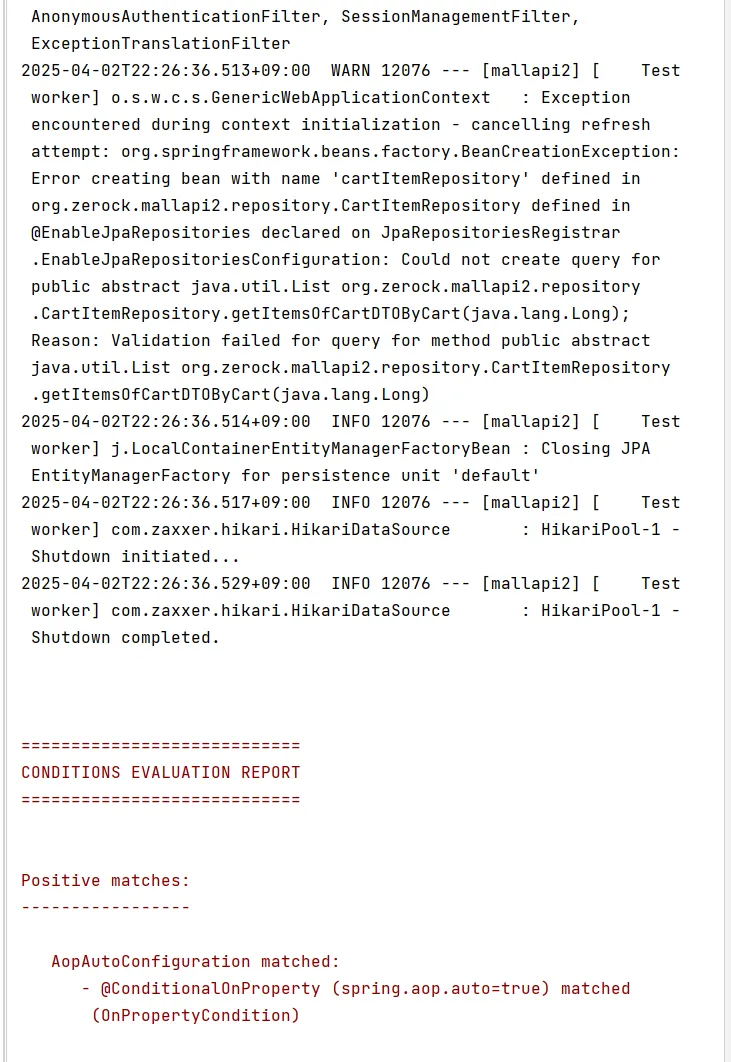Click the 'Positive matches:' line

point(106,880)
